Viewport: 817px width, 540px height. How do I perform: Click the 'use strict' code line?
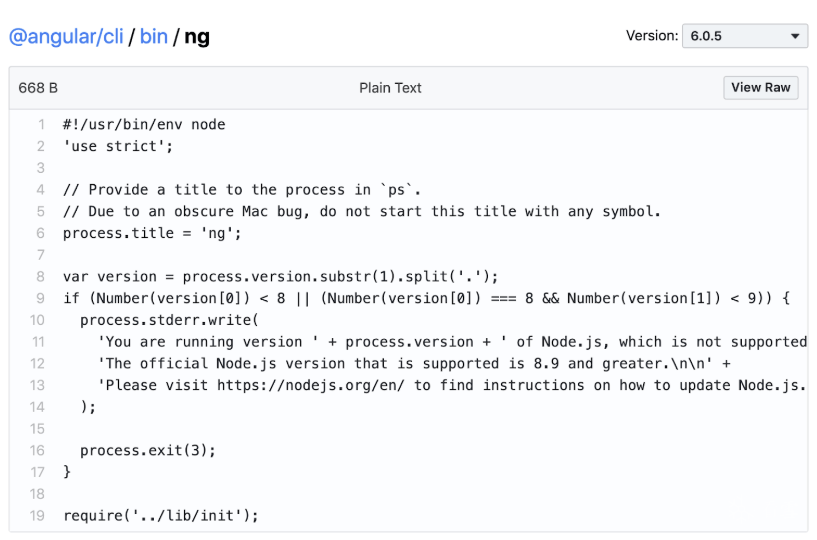(x=118, y=146)
